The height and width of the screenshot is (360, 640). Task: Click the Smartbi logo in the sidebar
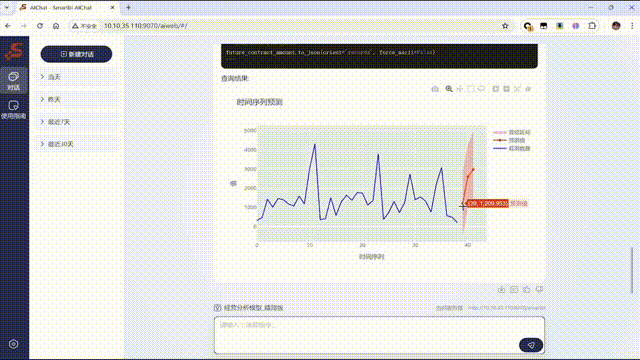pyautogui.click(x=14, y=51)
